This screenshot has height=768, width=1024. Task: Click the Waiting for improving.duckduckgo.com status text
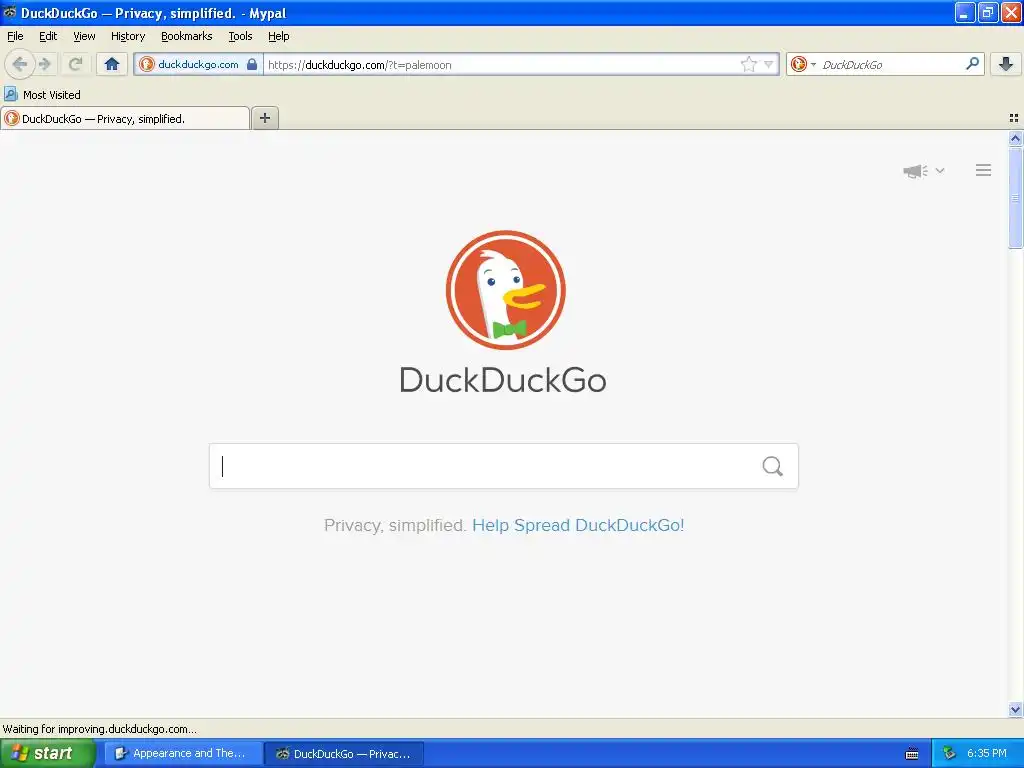[x=99, y=729]
